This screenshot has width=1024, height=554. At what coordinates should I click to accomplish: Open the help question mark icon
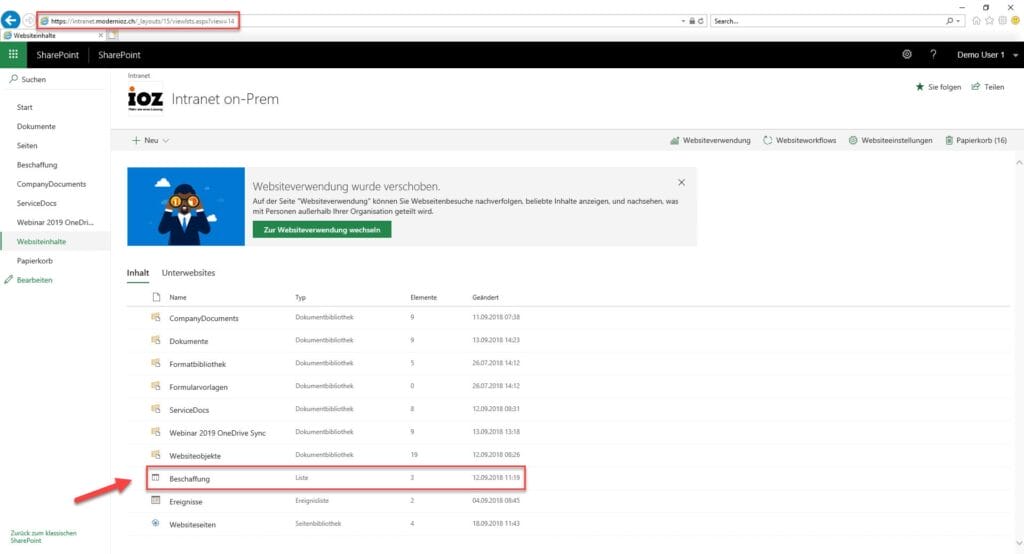[x=933, y=55]
